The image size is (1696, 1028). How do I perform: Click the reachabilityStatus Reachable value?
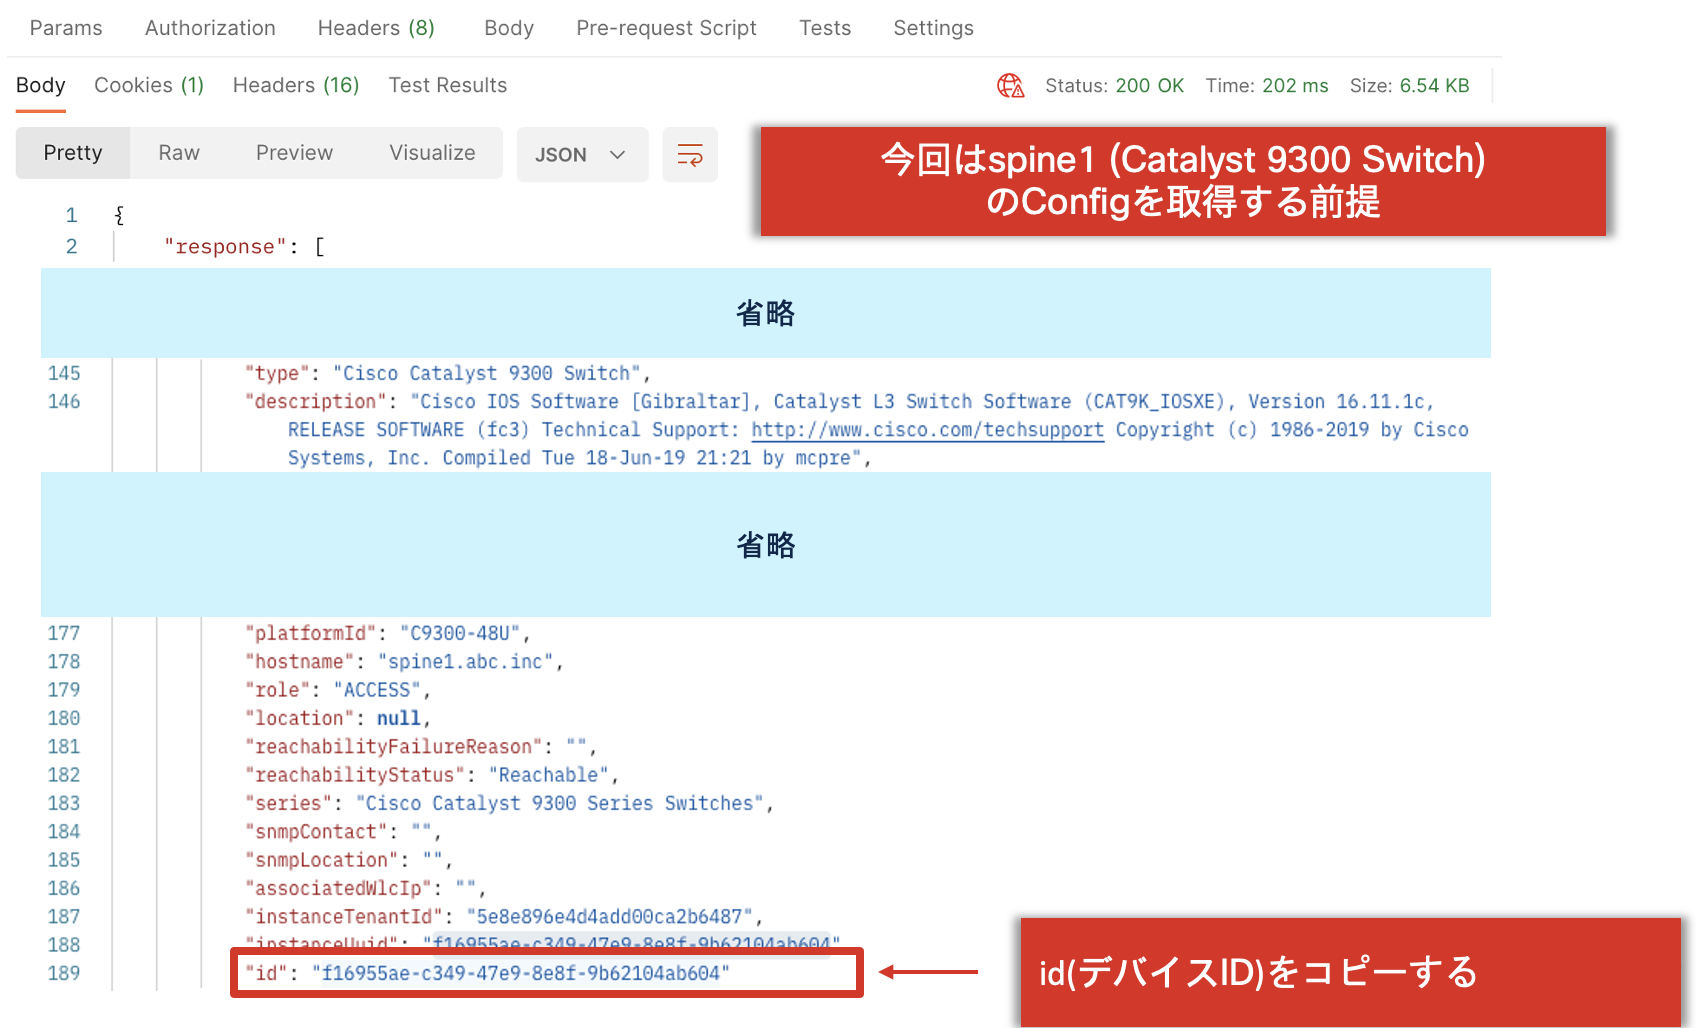pos(549,775)
